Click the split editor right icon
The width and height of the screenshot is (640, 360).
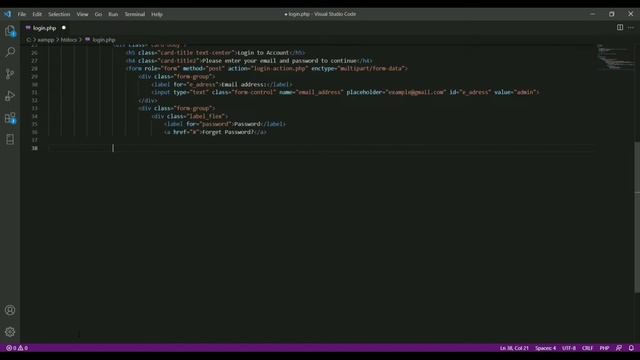pos(620,27)
